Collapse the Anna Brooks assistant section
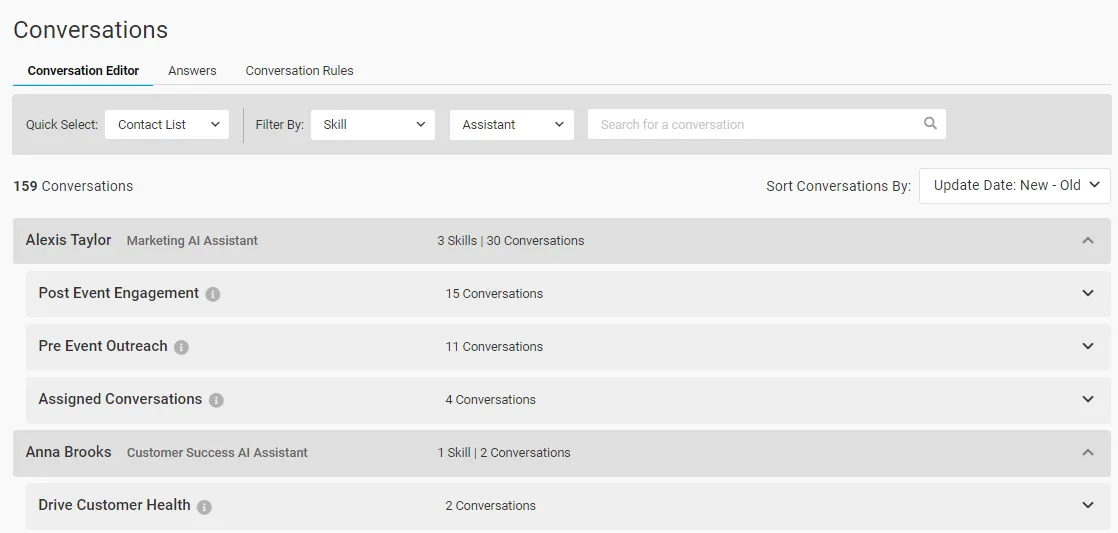 (1087, 452)
